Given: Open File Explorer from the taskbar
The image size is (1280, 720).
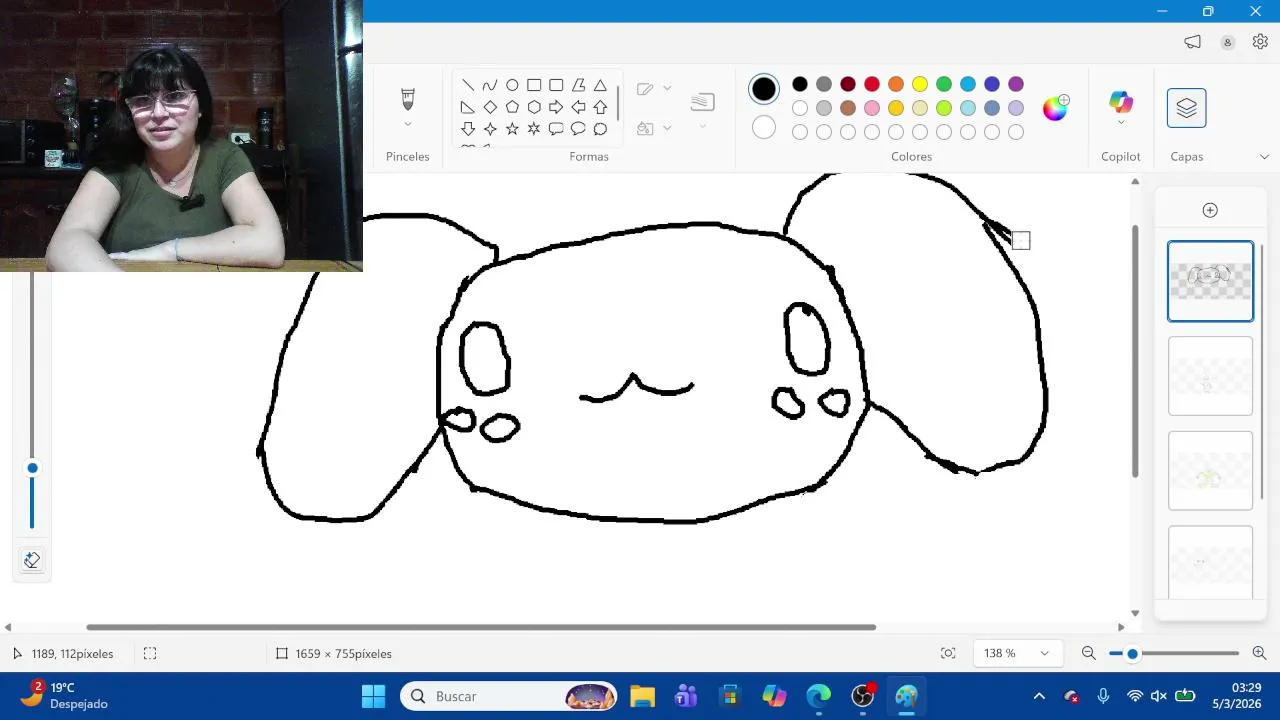Looking at the screenshot, I should [642, 696].
